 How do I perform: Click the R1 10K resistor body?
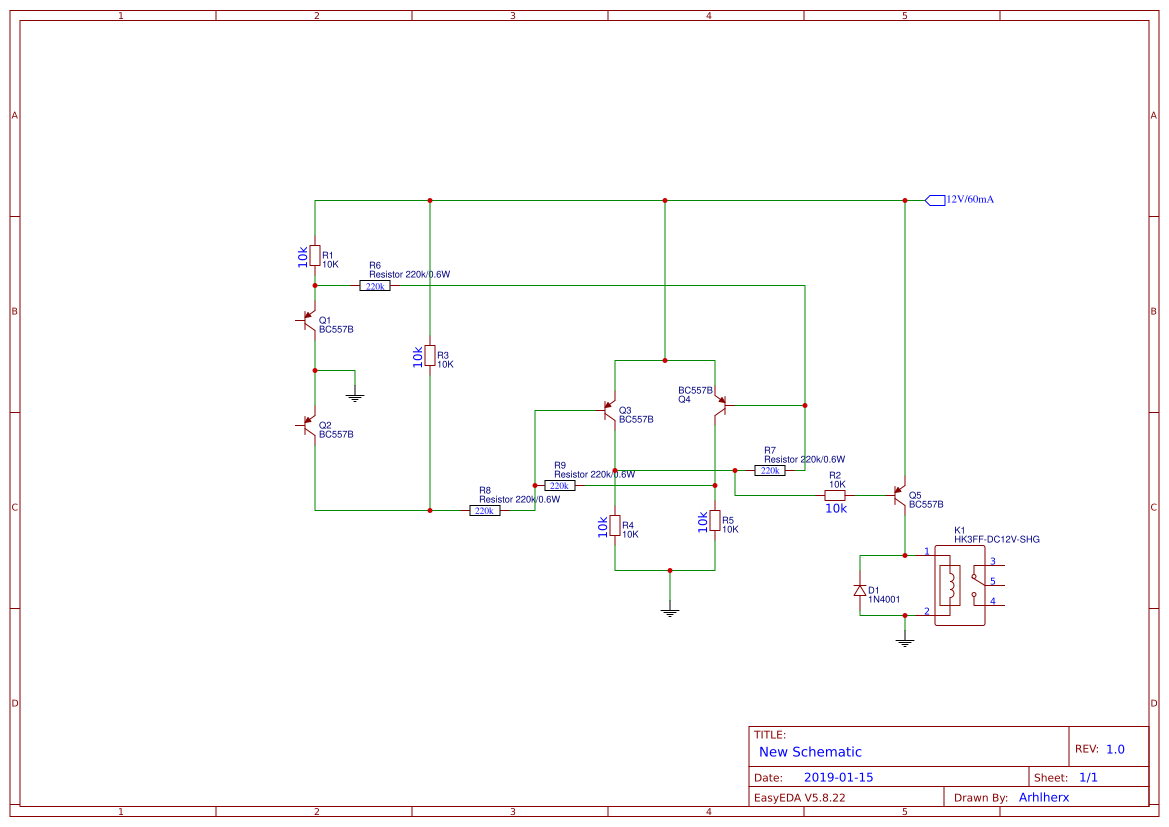coord(316,256)
